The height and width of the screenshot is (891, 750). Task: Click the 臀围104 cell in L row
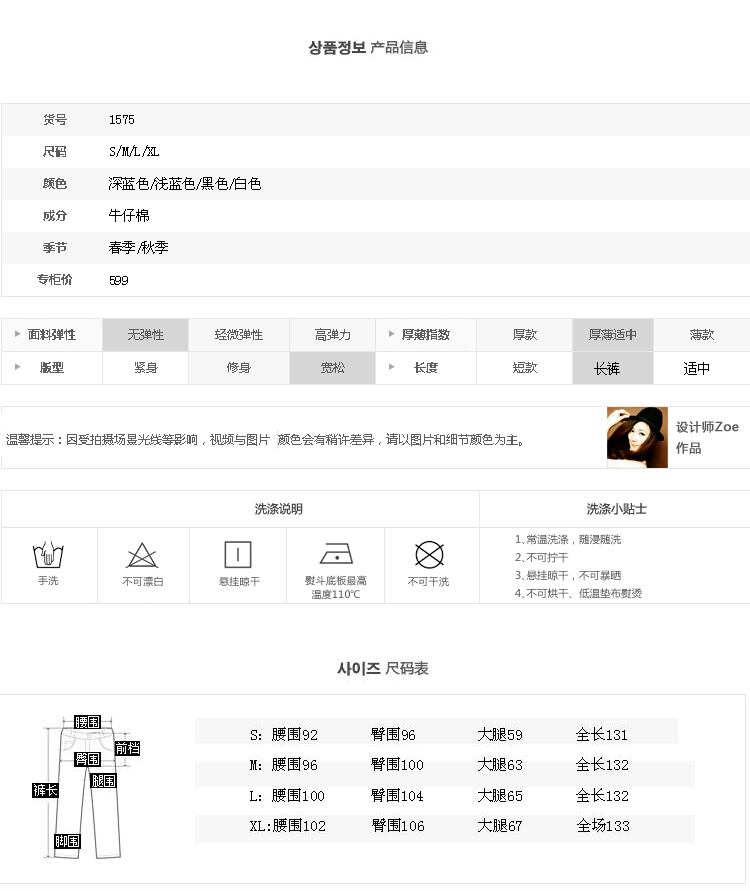tap(397, 796)
